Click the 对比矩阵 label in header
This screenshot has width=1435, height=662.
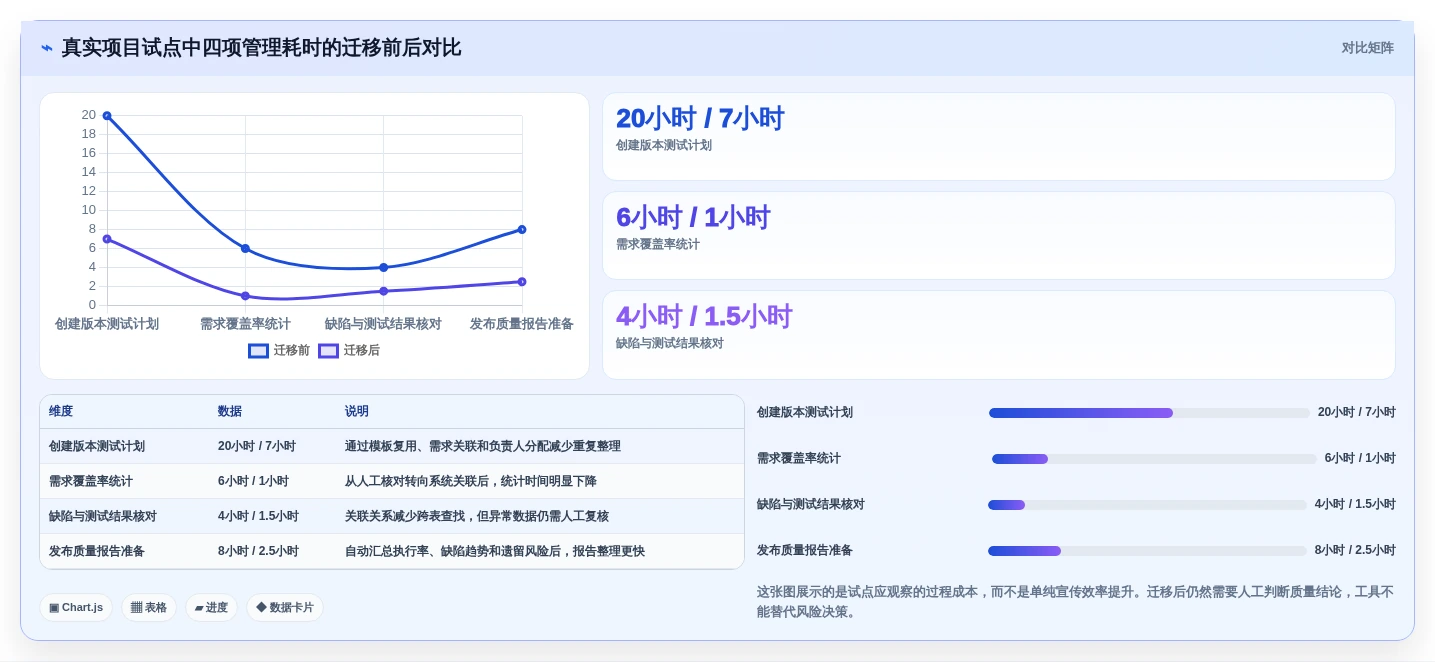1368,48
